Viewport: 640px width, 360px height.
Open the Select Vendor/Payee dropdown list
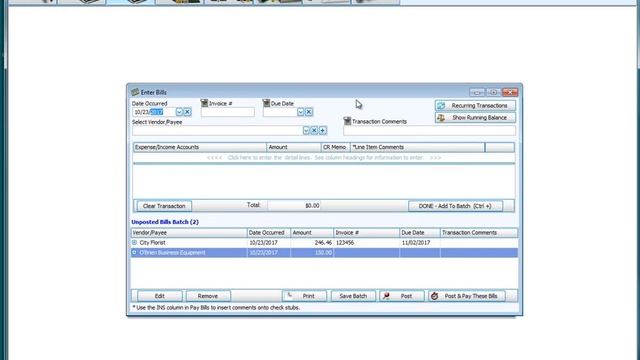(306, 131)
